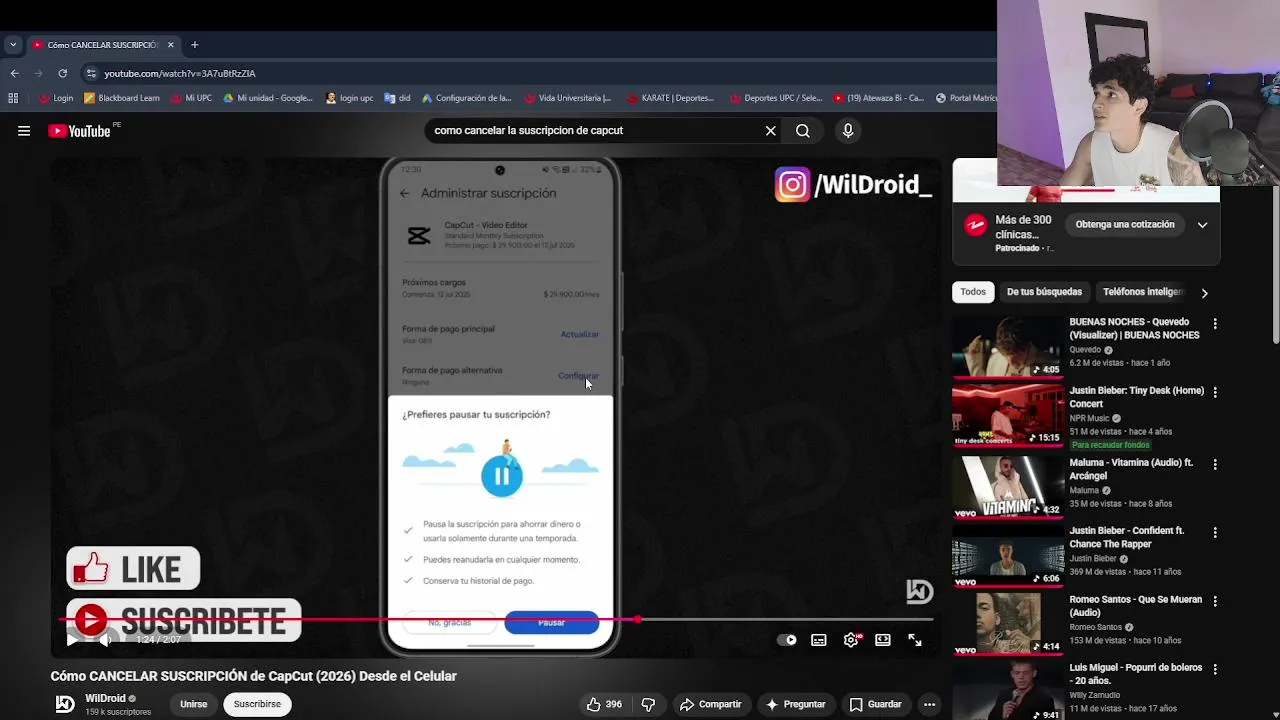Save video with Guardar button
The height and width of the screenshot is (720, 1280).
click(875, 704)
